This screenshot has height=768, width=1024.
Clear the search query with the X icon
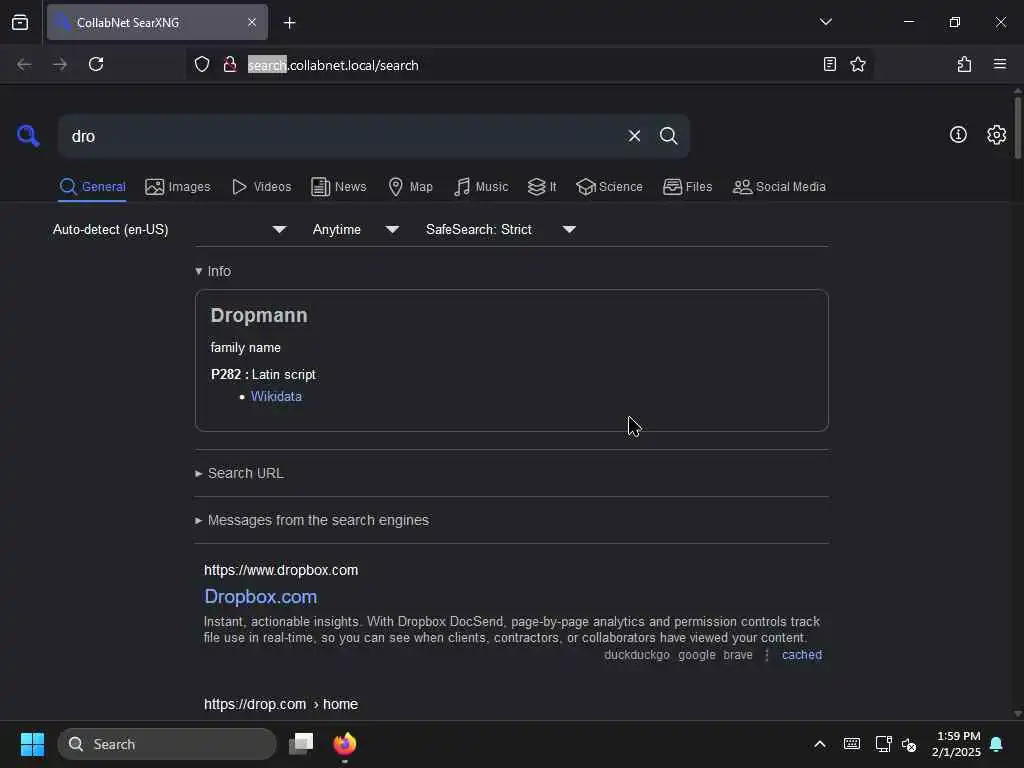tap(634, 136)
